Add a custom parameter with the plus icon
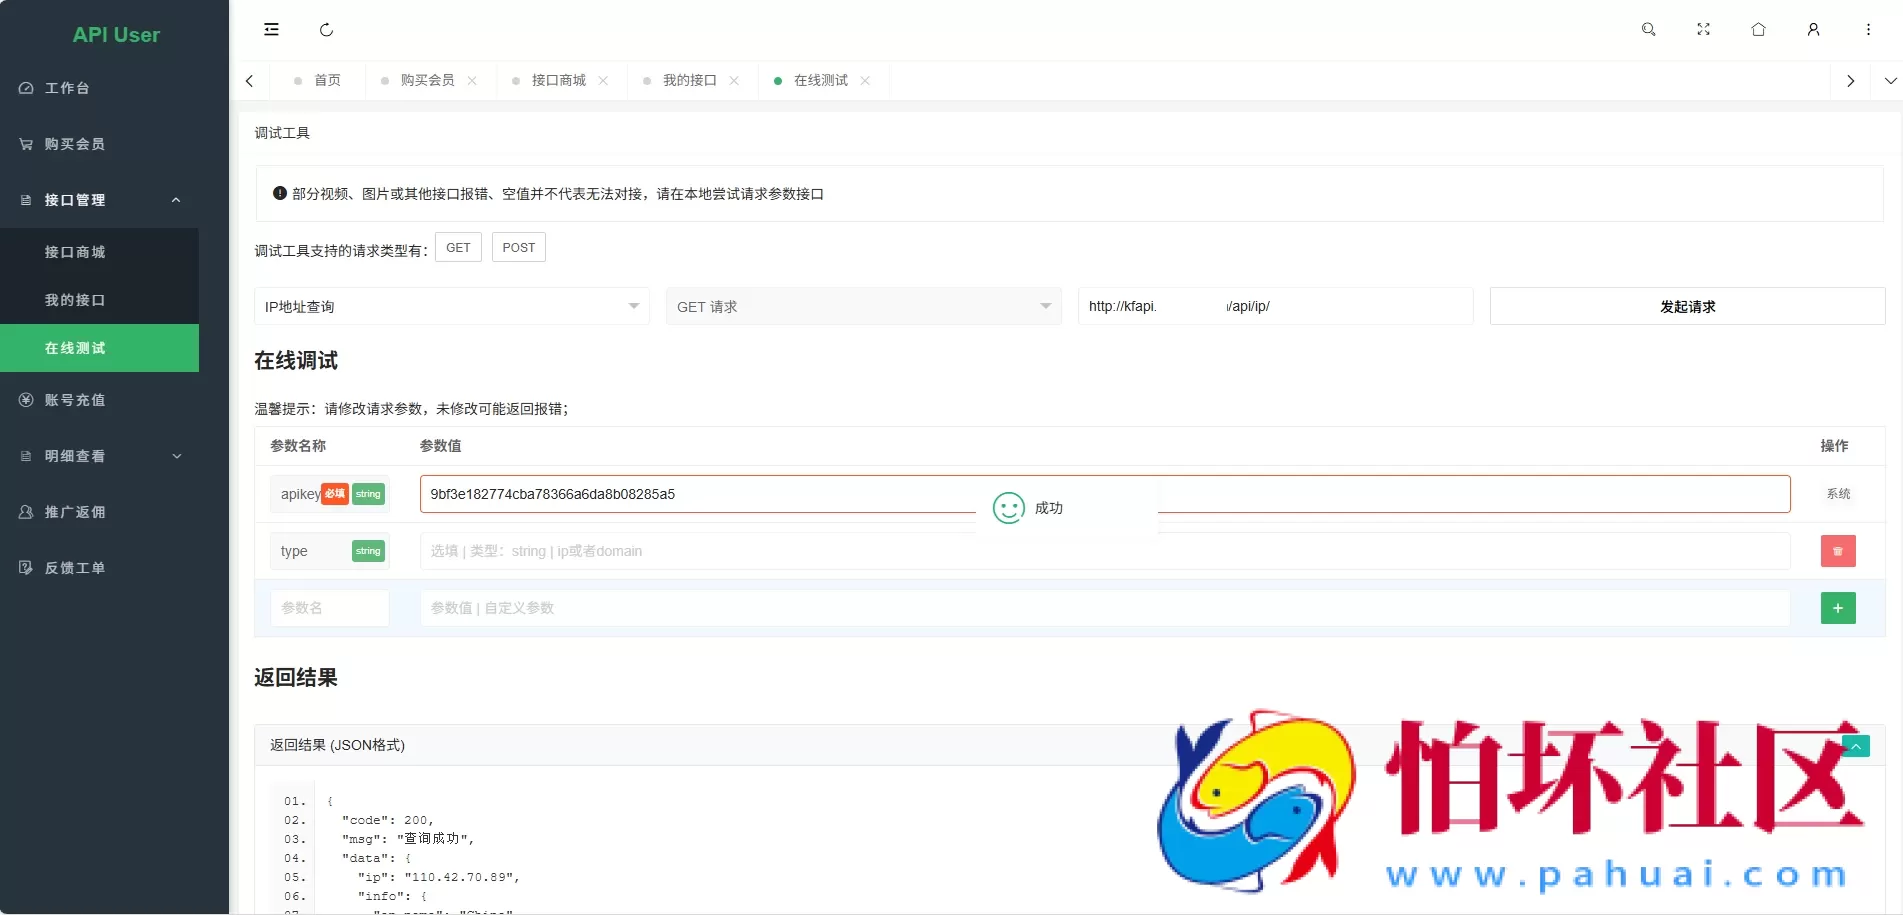 coord(1837,607)
